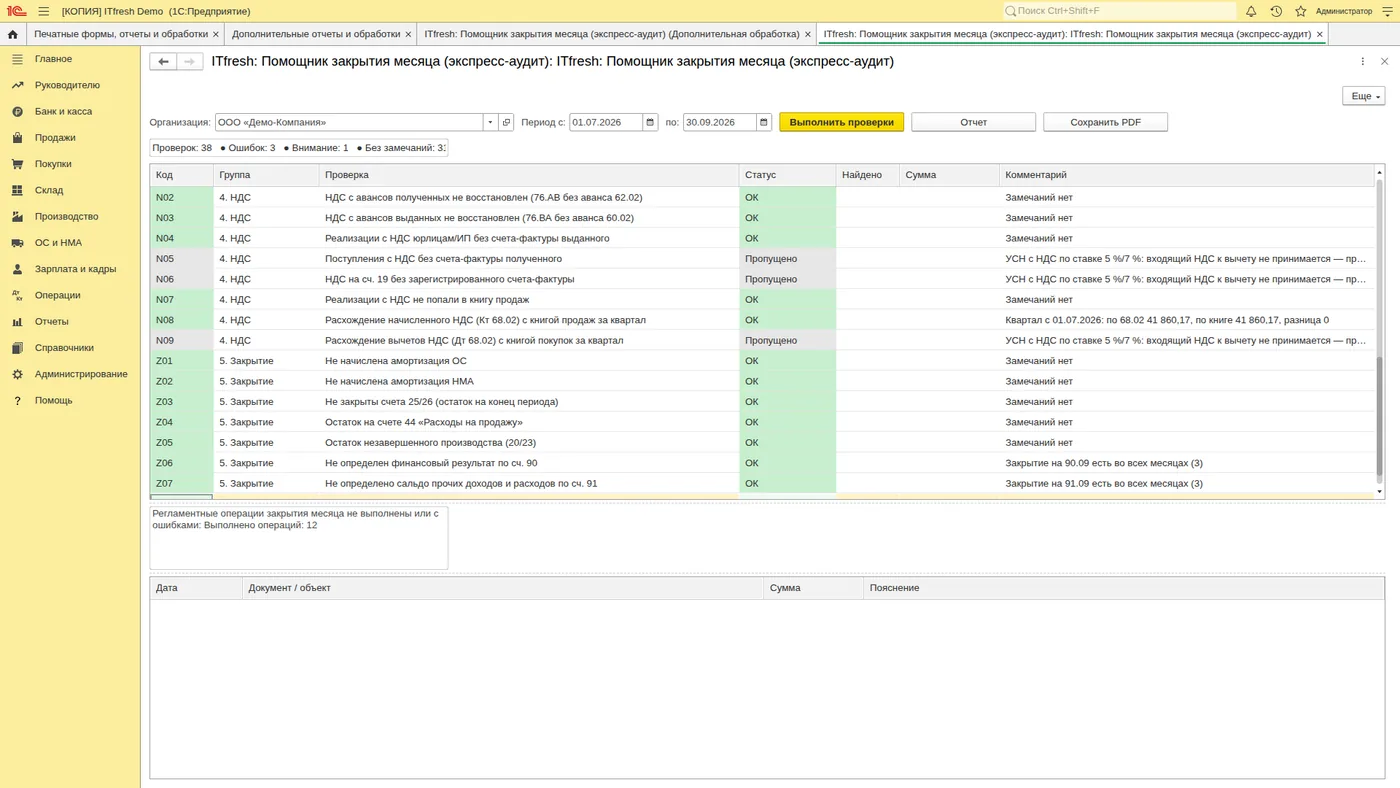The width and height of the screenshot is (1400, 788).
Task: Open the service settings icon beside Администратор
Action: pos(1387,11)
